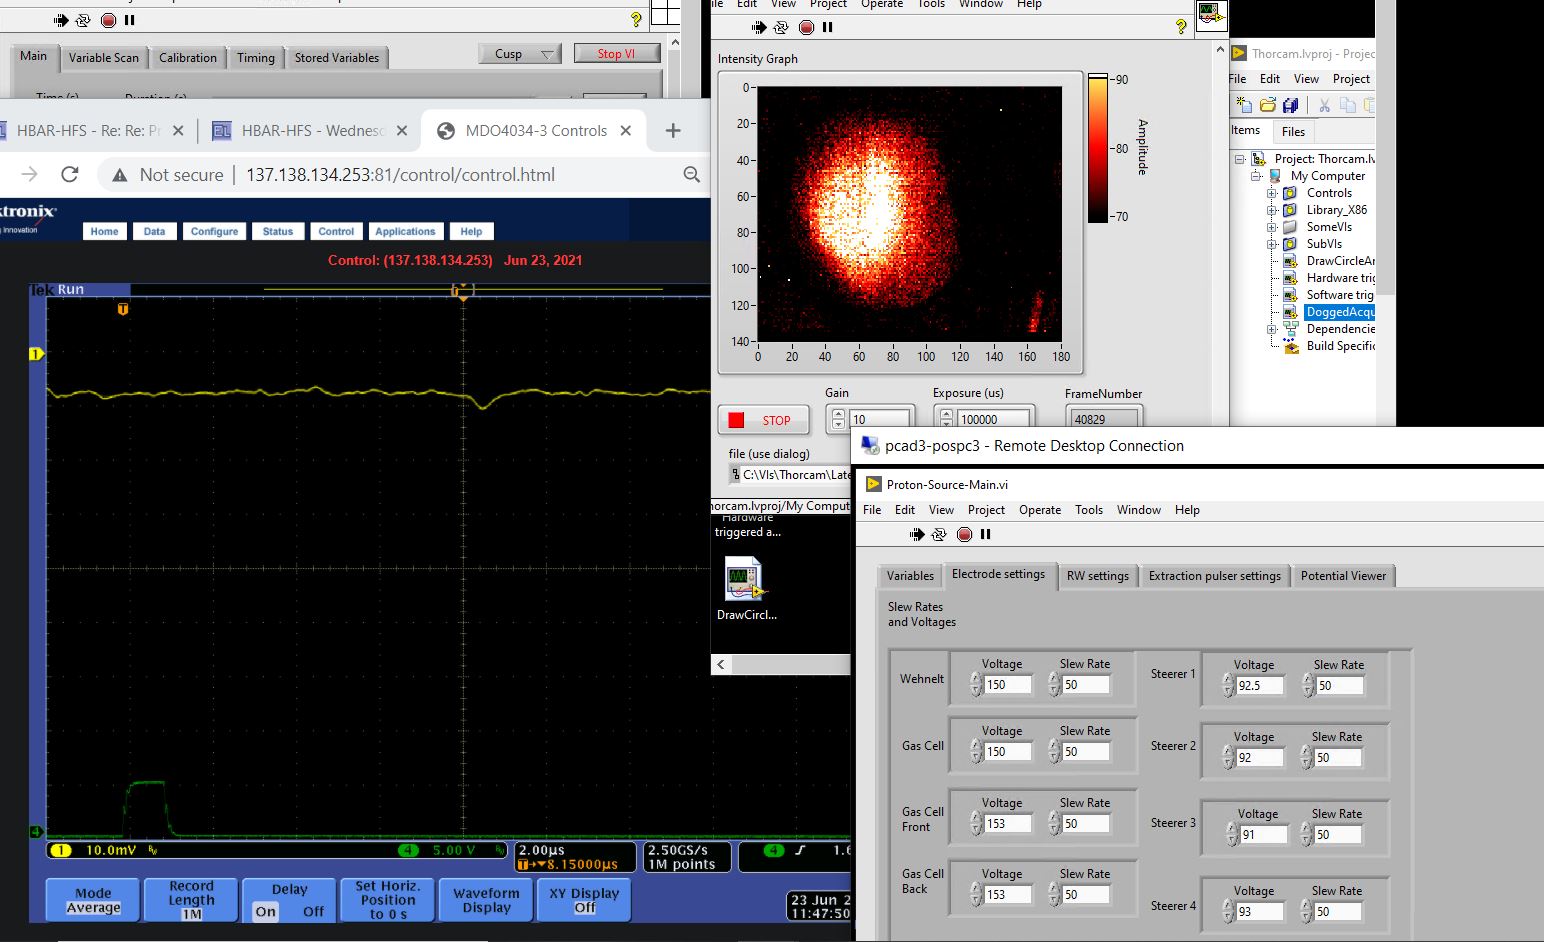
Task: Open a new browser tab
Action: 673,131
